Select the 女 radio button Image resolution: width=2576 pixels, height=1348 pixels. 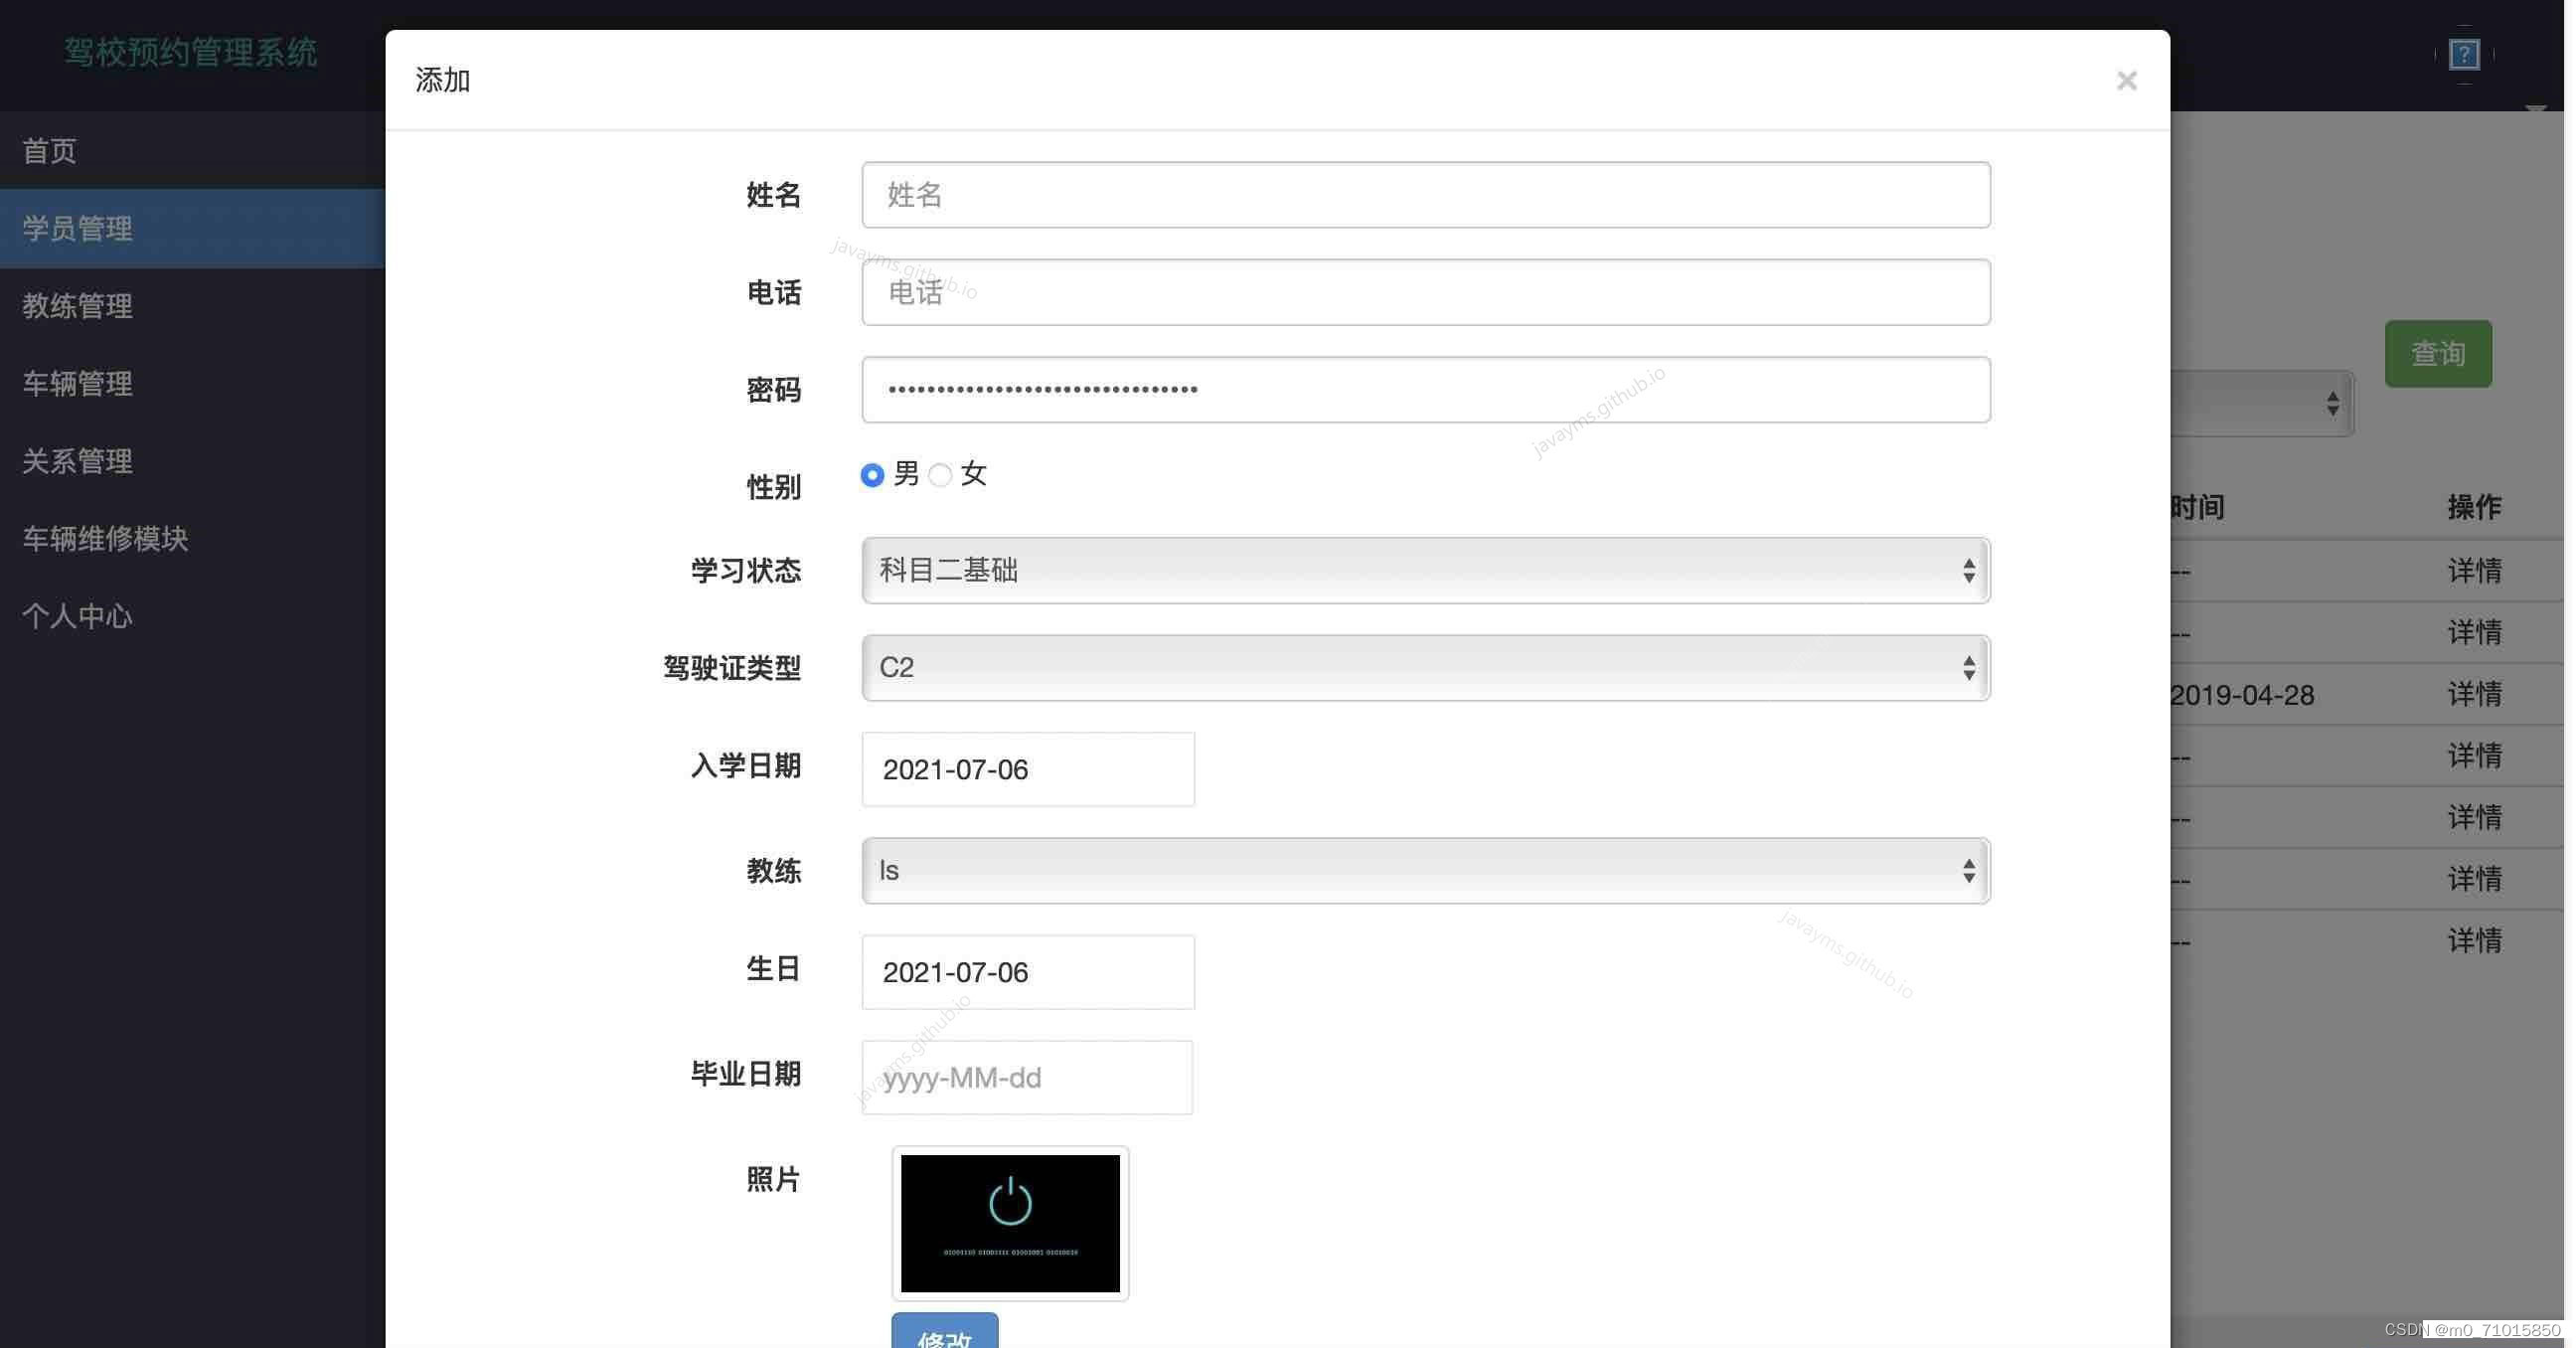click(x=940, y=475)
